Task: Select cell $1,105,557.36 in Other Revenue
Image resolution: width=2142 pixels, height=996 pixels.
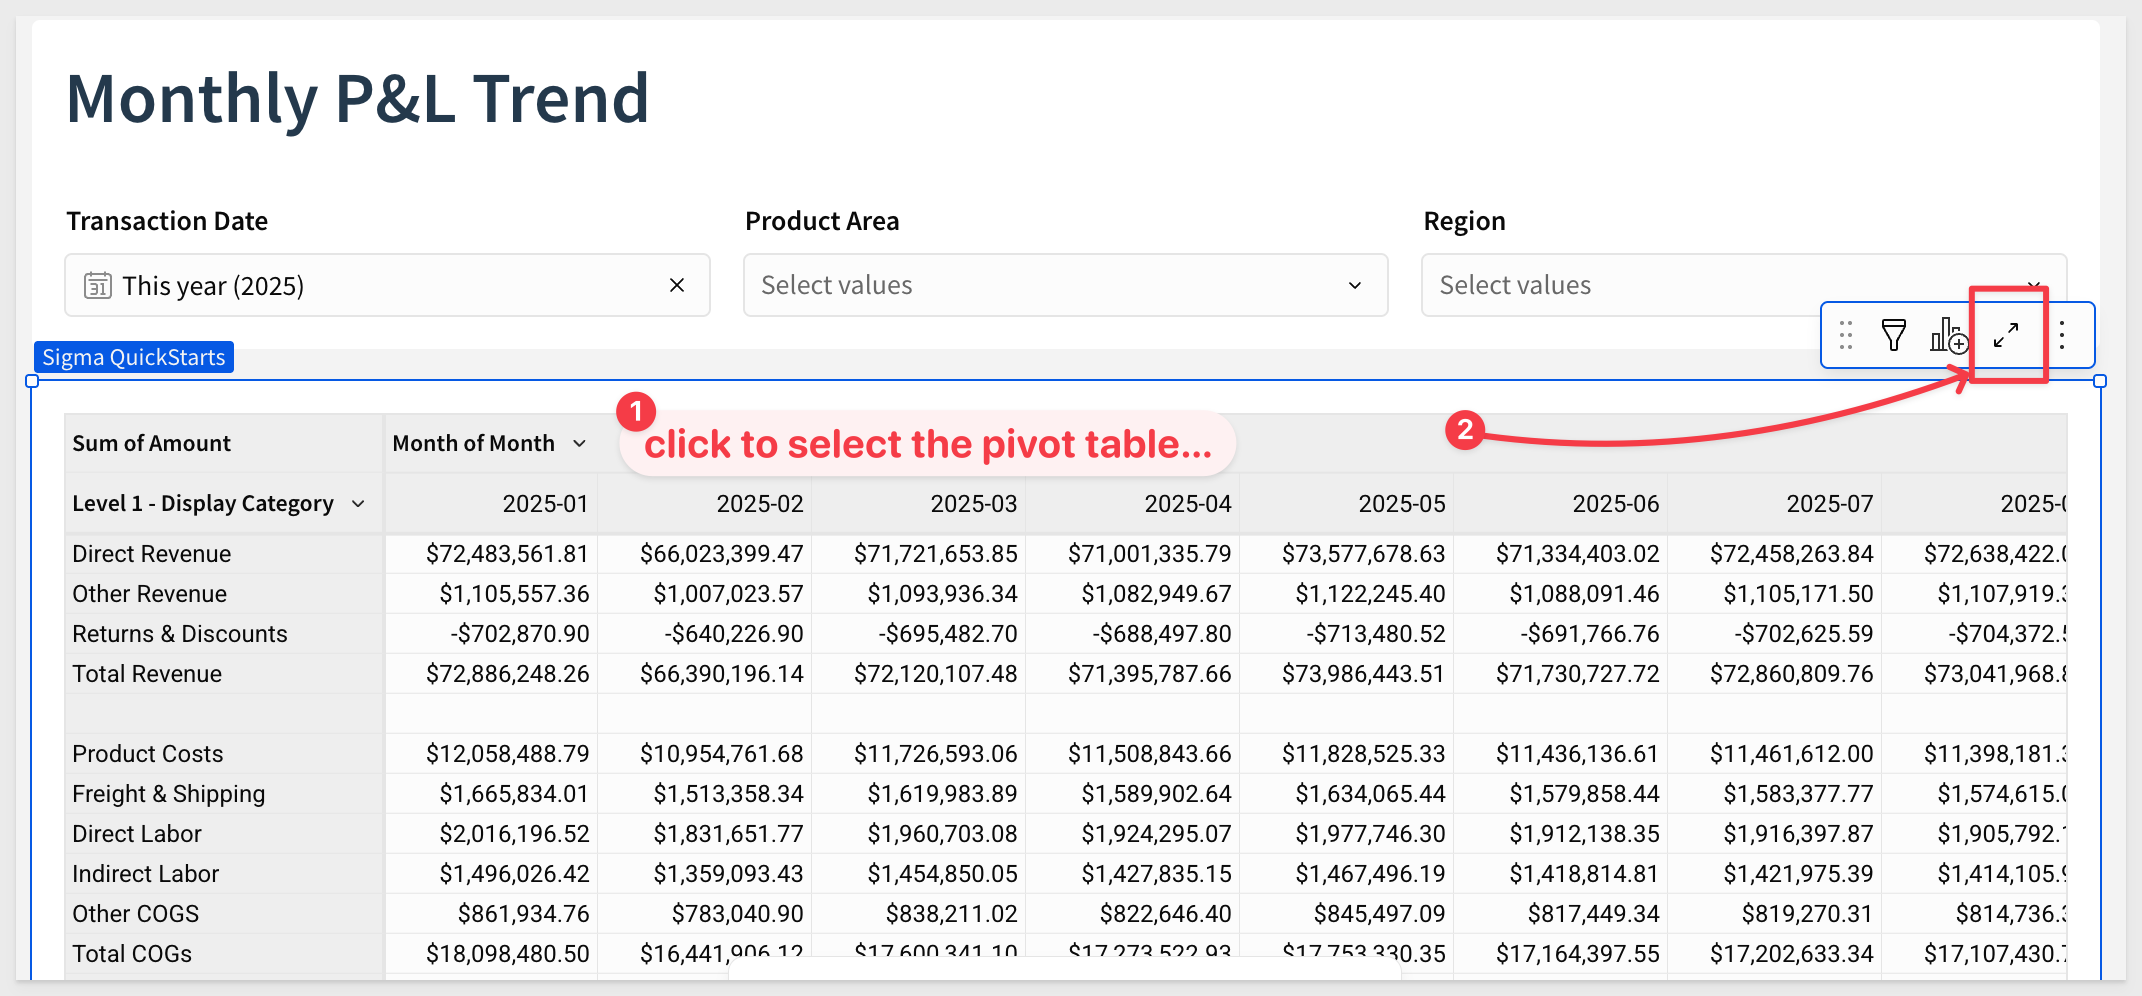Action: (491, 593)
